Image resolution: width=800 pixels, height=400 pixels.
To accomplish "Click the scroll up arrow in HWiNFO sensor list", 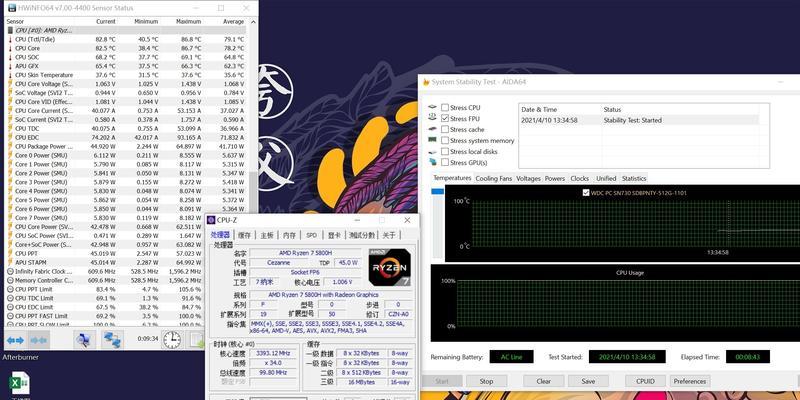I will pos(253,22).
